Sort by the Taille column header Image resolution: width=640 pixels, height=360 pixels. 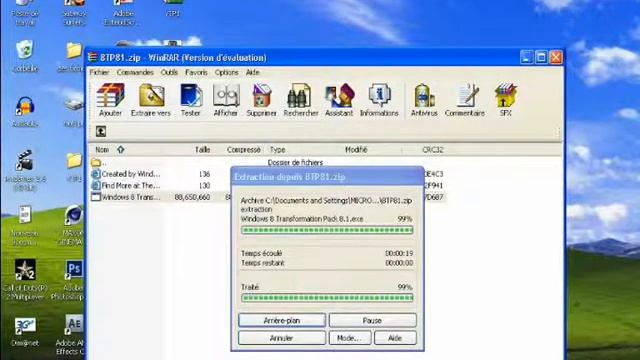point(202,150)
